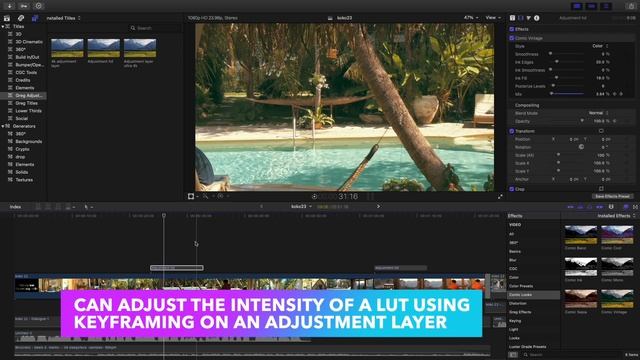Open the Style Color dropdown
The height and width of the screenshot is (360, 640).
tap(600, 46)
